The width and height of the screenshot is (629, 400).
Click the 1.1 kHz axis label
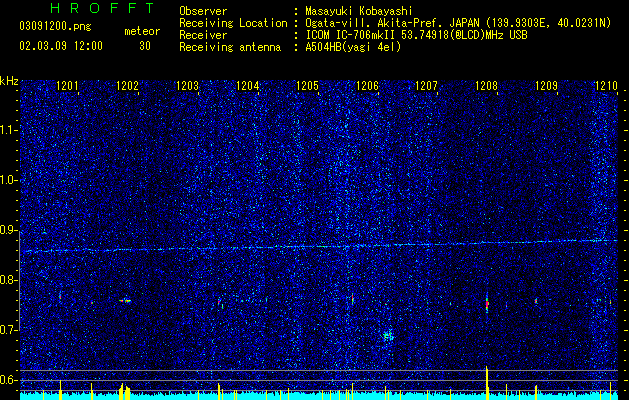9,130
